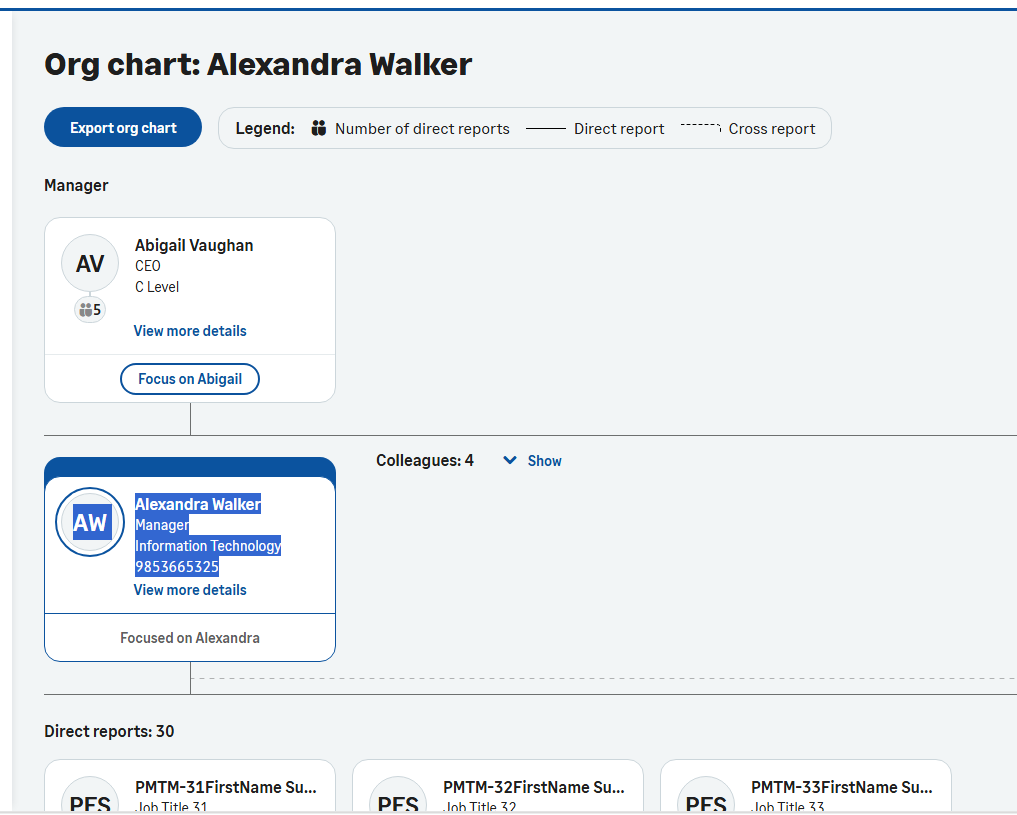The width and height of the screenshot is (1017, 815).
Task: Click the Export org chart button
Action: click(123, 128)
